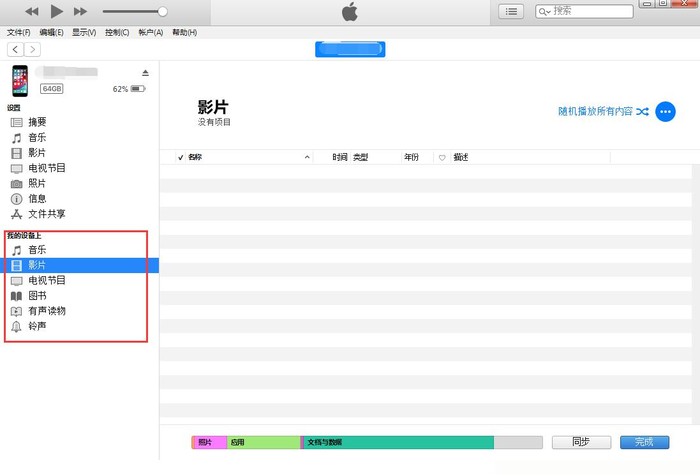The image size is (700, 476).
Task: Open the 帮助(H) menu
Action: click(184, 32)
